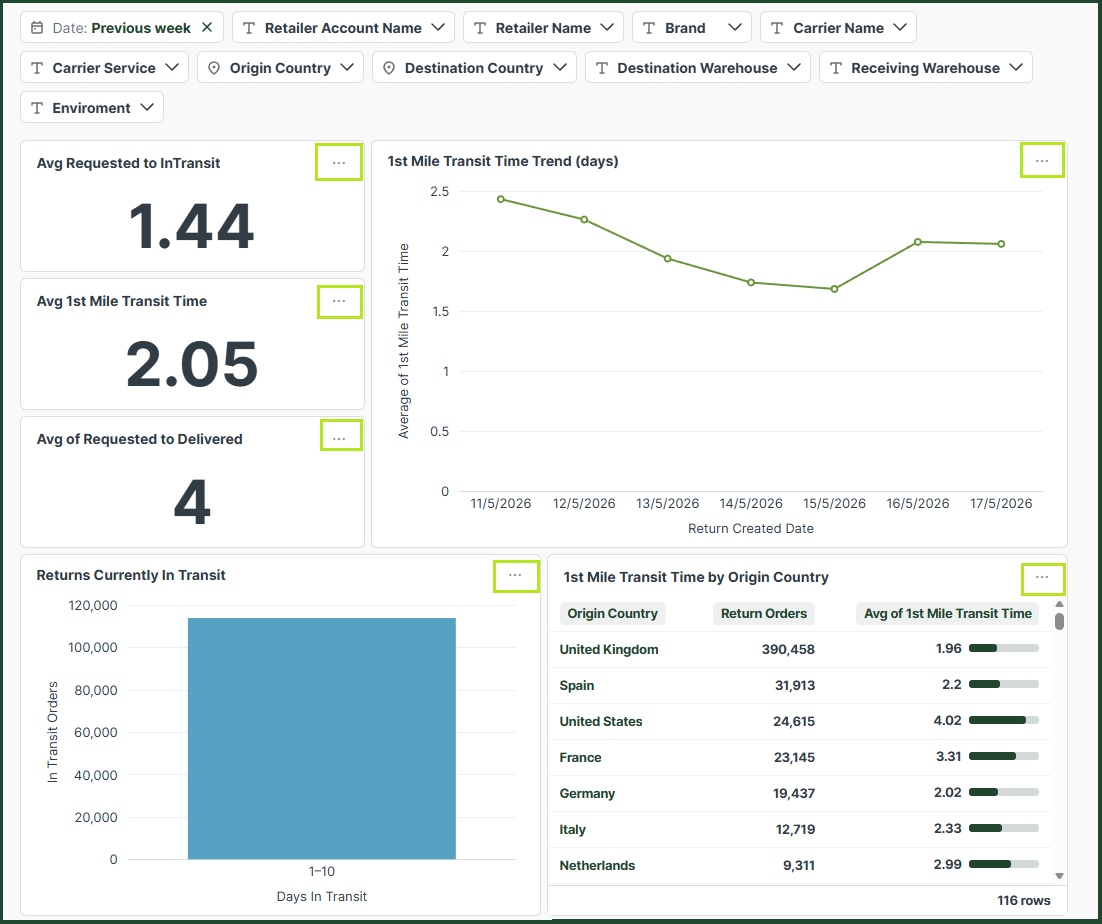1102x924 pixels.
Task: Open the Avg of Requested to Delivered ellipsis menu
Action: [341, 436]
